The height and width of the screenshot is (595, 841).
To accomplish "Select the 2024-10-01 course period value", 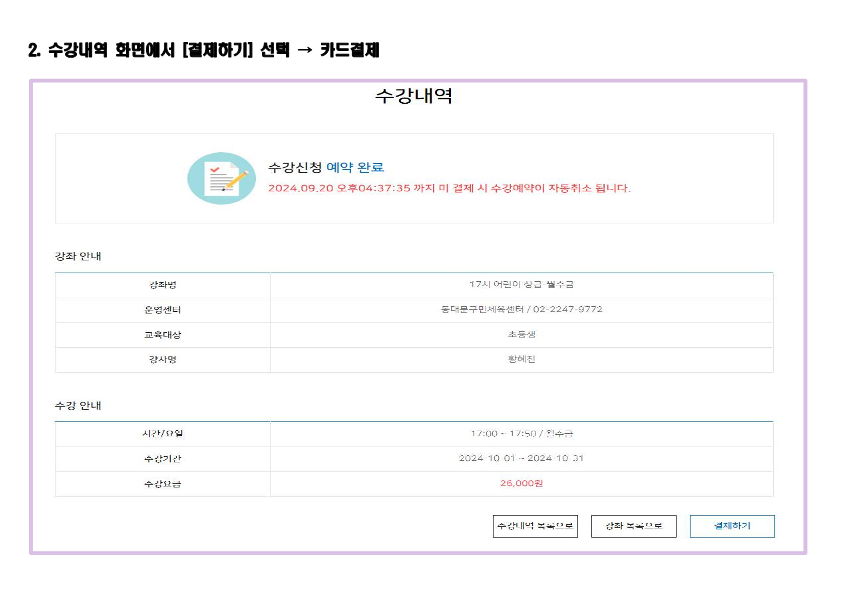I will (521, 459).
